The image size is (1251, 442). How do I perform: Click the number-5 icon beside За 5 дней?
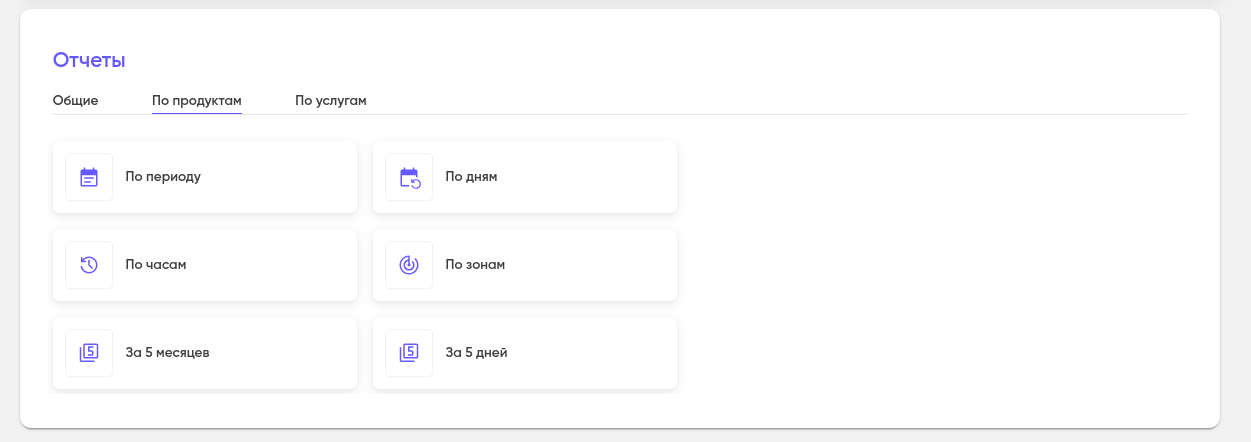point(409,353)
